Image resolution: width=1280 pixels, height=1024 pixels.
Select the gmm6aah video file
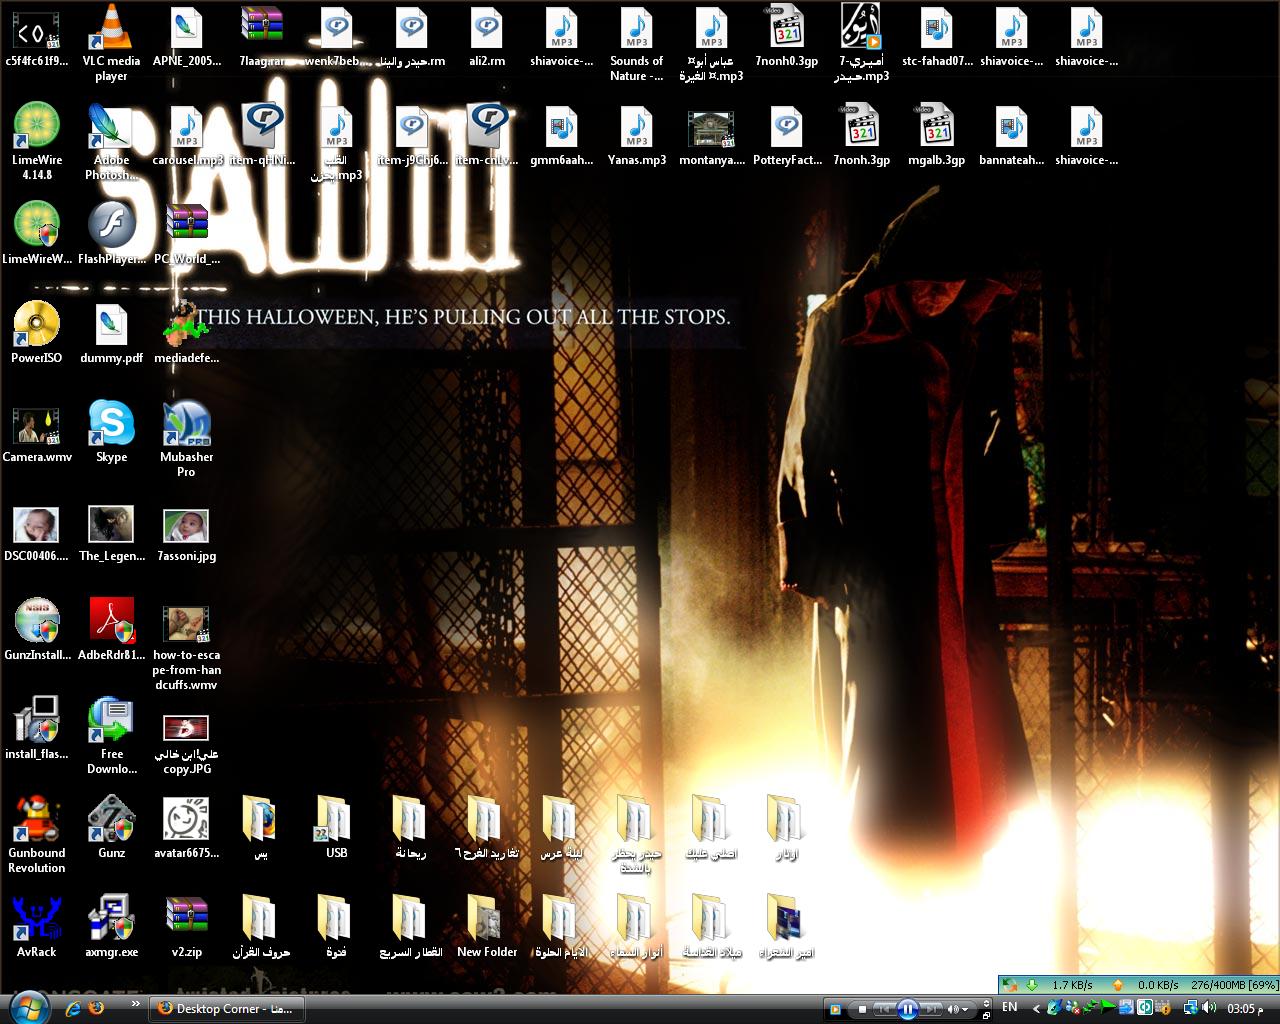(x=561, y=135)
